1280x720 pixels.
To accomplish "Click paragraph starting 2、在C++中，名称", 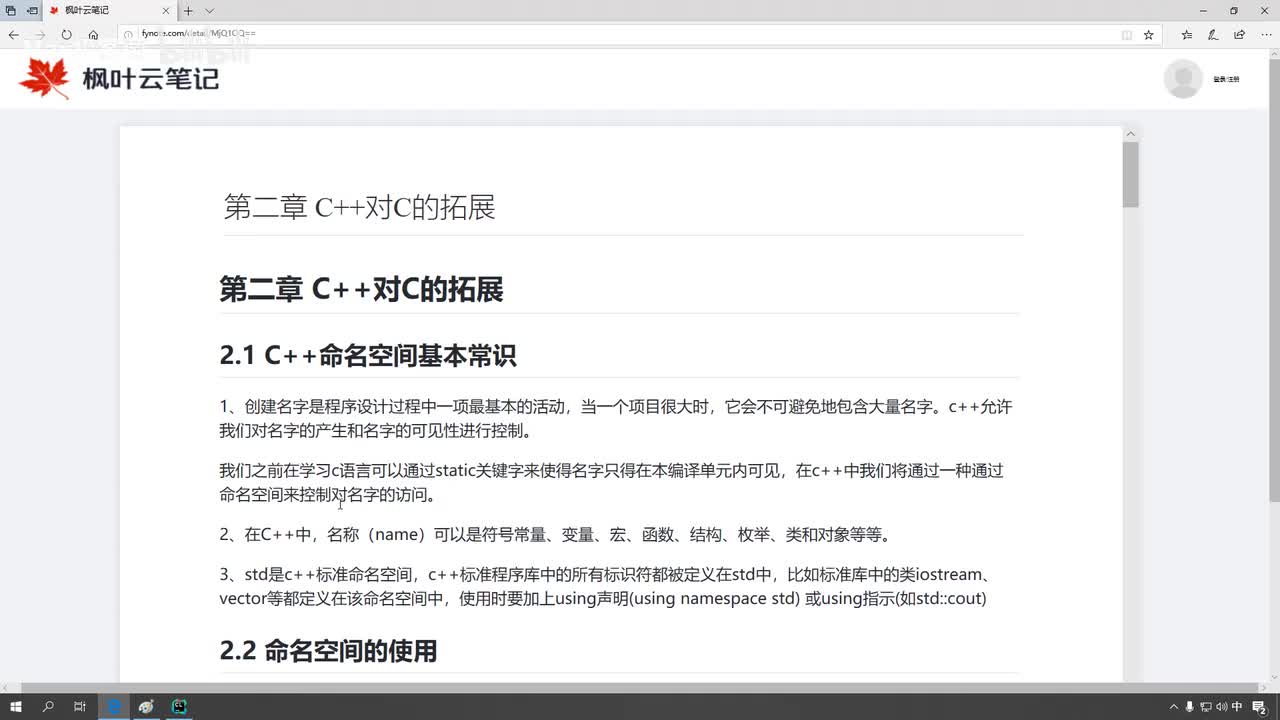I will pyautogui.click(x=555, y=534).
